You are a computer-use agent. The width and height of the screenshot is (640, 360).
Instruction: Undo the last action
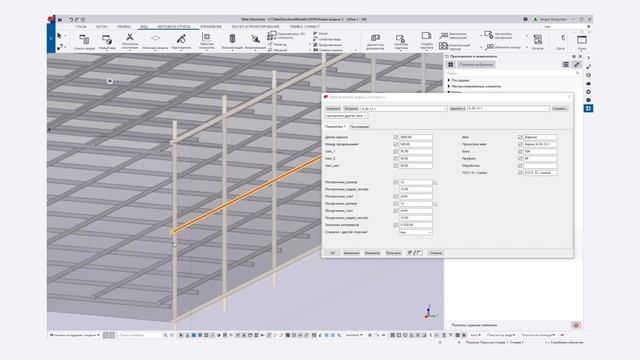coord(71,20)
